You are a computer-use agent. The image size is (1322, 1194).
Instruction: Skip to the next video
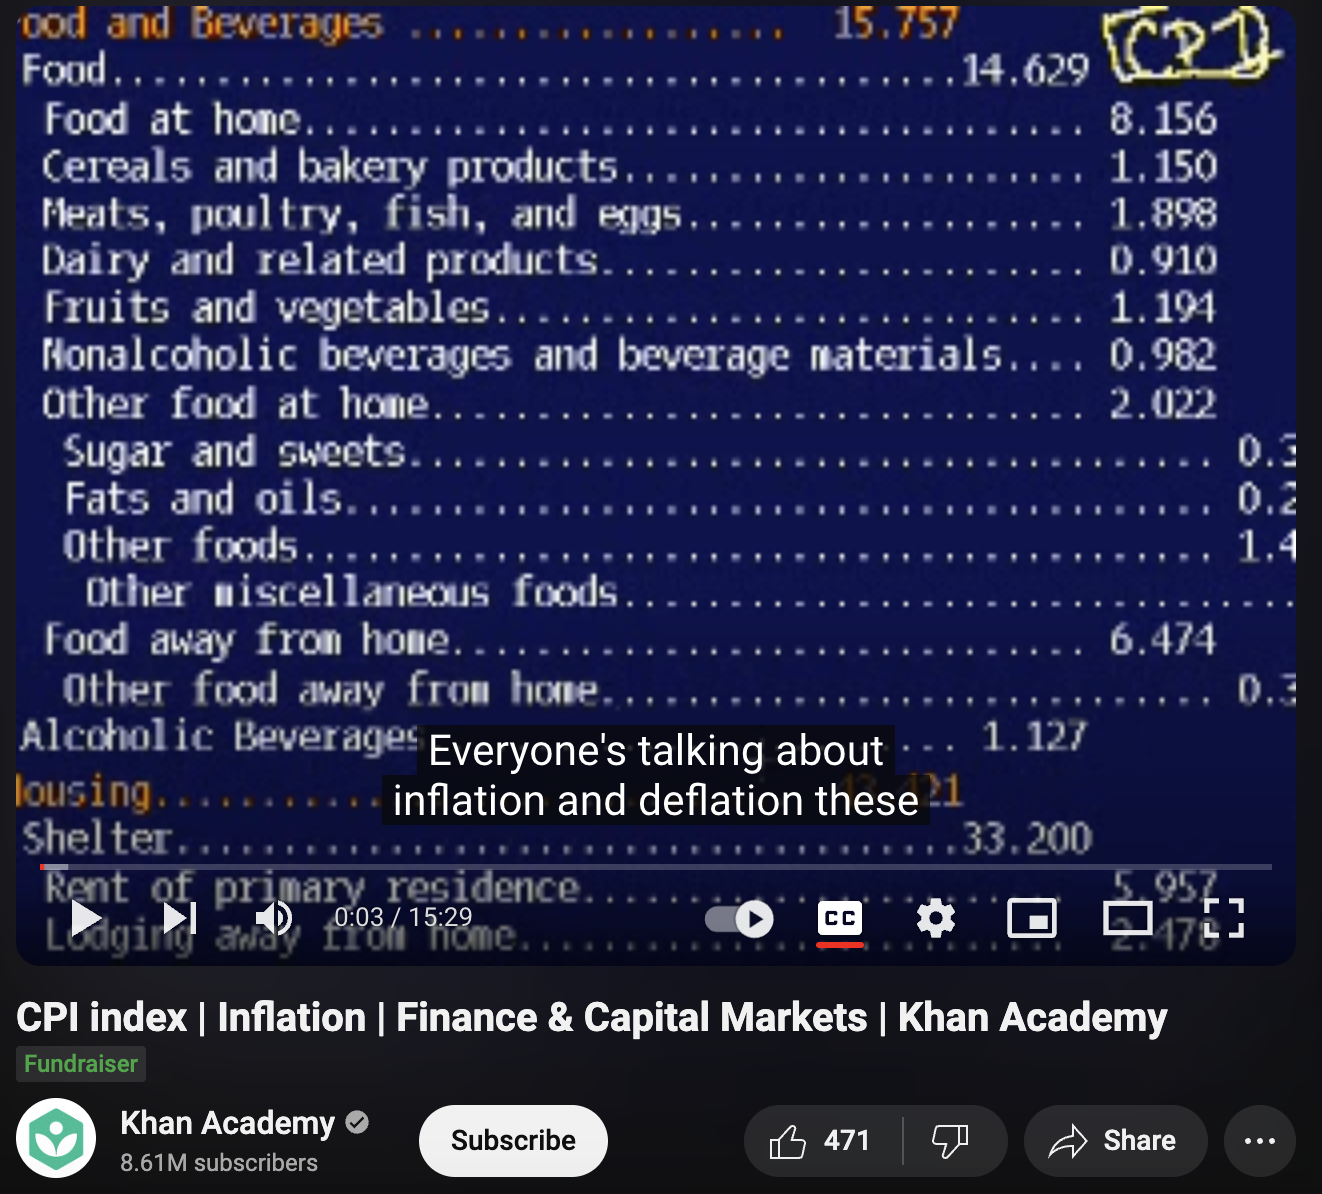pos(178,917)
